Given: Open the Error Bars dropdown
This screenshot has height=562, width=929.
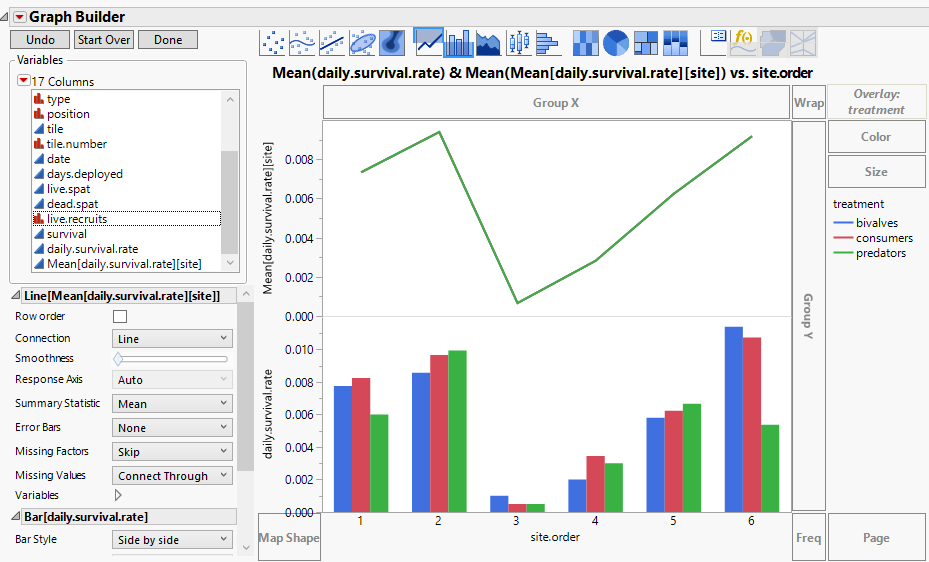Looking at the screenshot, I should tap(172, 428).
